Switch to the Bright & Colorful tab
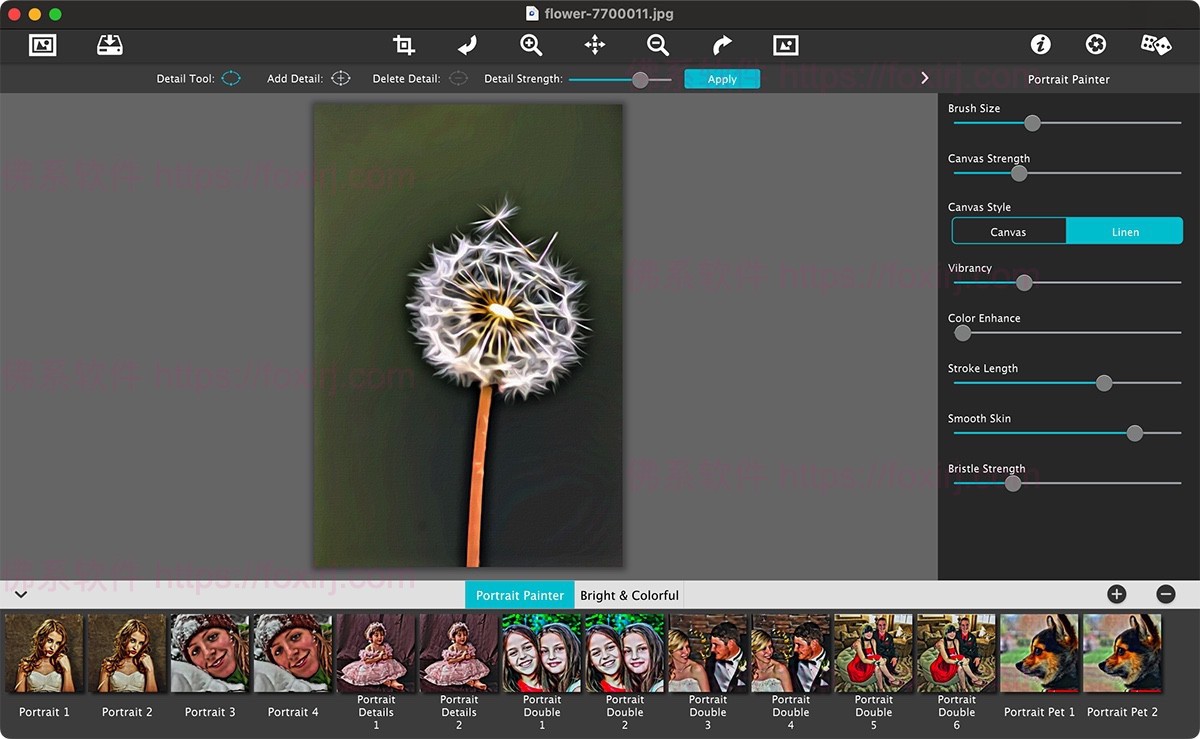This screenshot has height=739, width=1200. point(629,594)
